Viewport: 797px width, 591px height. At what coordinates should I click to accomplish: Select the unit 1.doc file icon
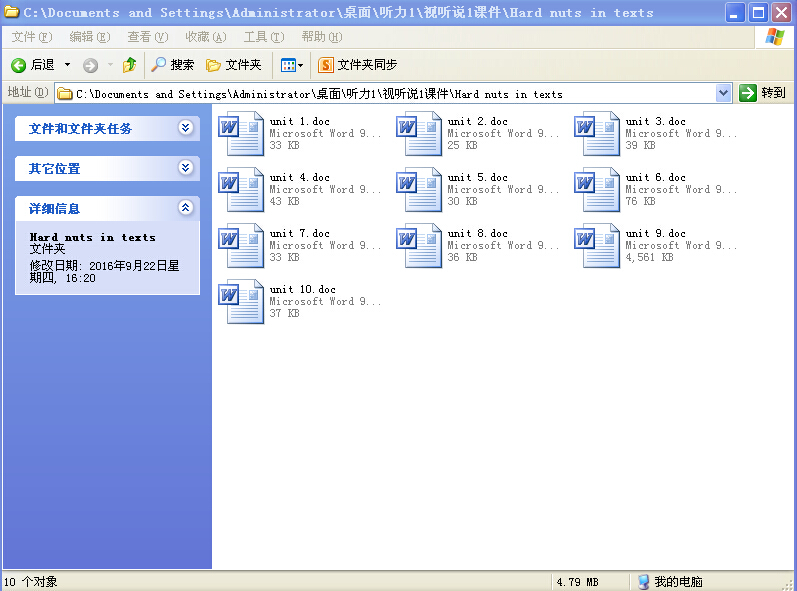click(x=241, y=134)
